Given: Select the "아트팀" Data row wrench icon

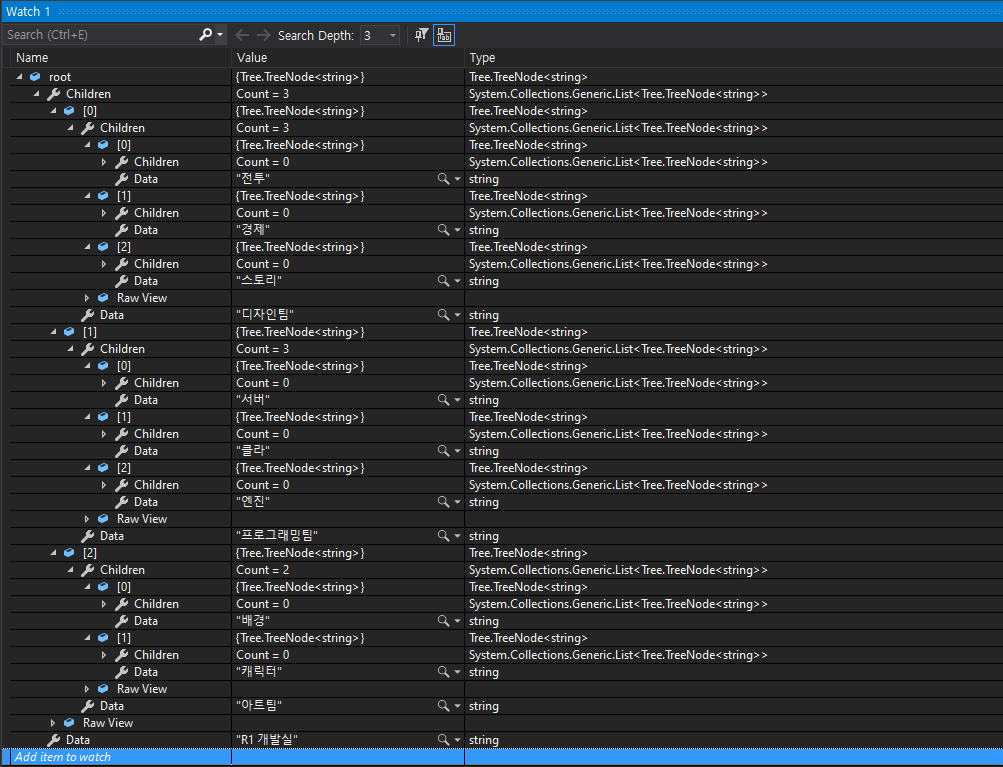Looking at the screenshot, I should tap(88, 706).
